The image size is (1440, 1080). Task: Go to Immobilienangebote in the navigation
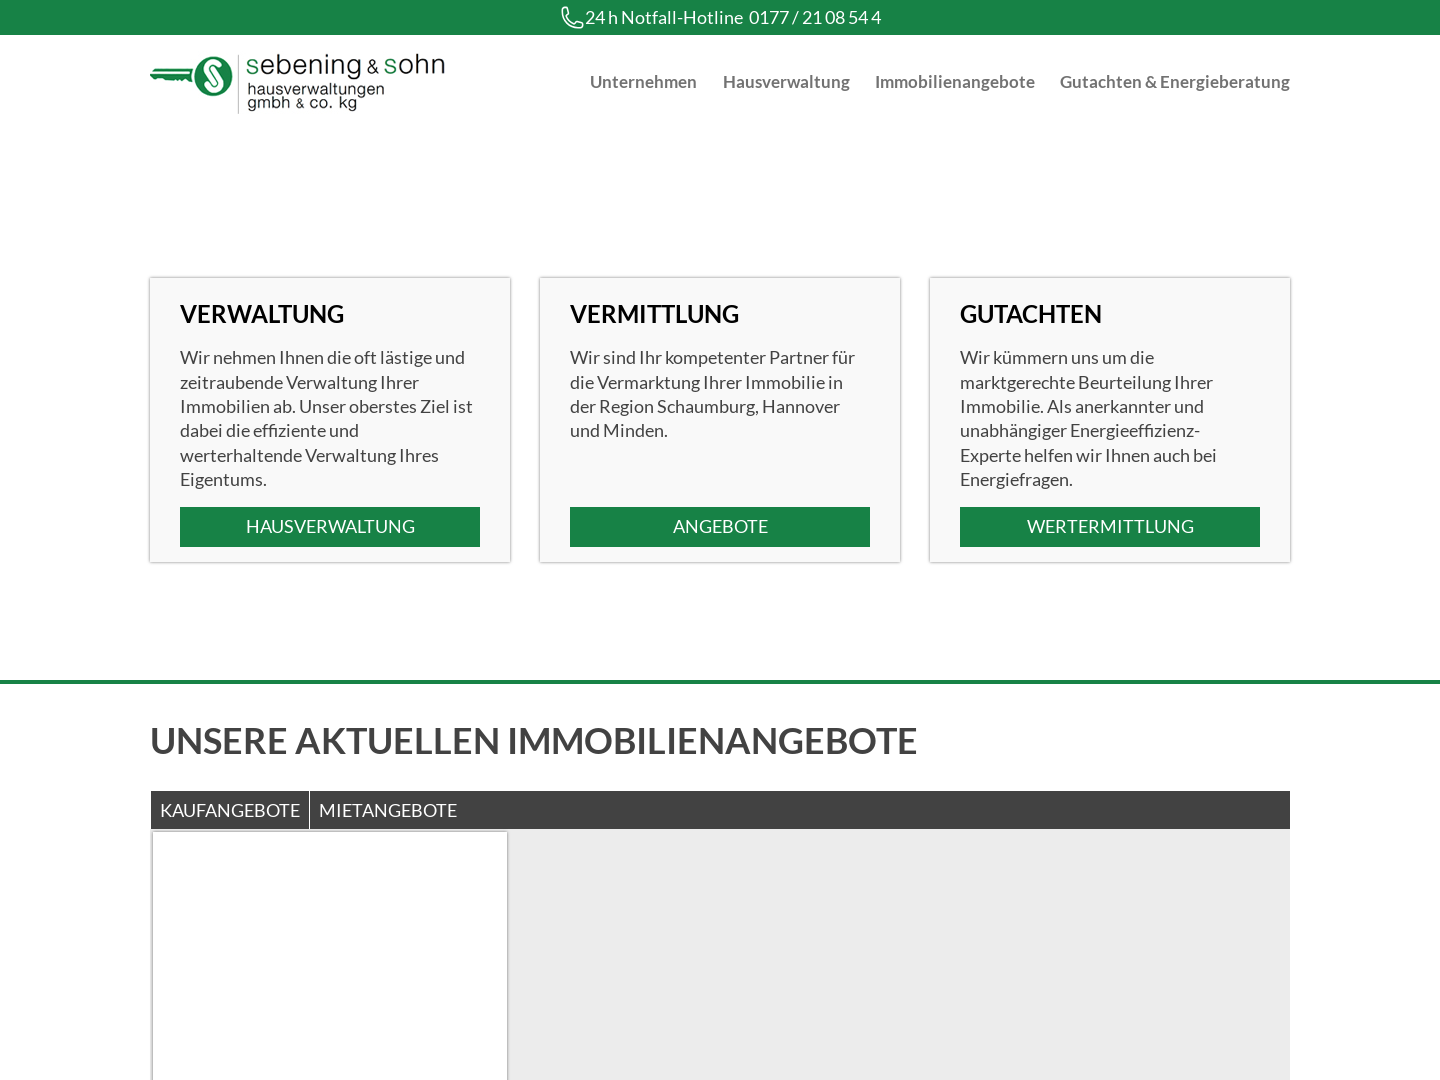coord(954,82)
